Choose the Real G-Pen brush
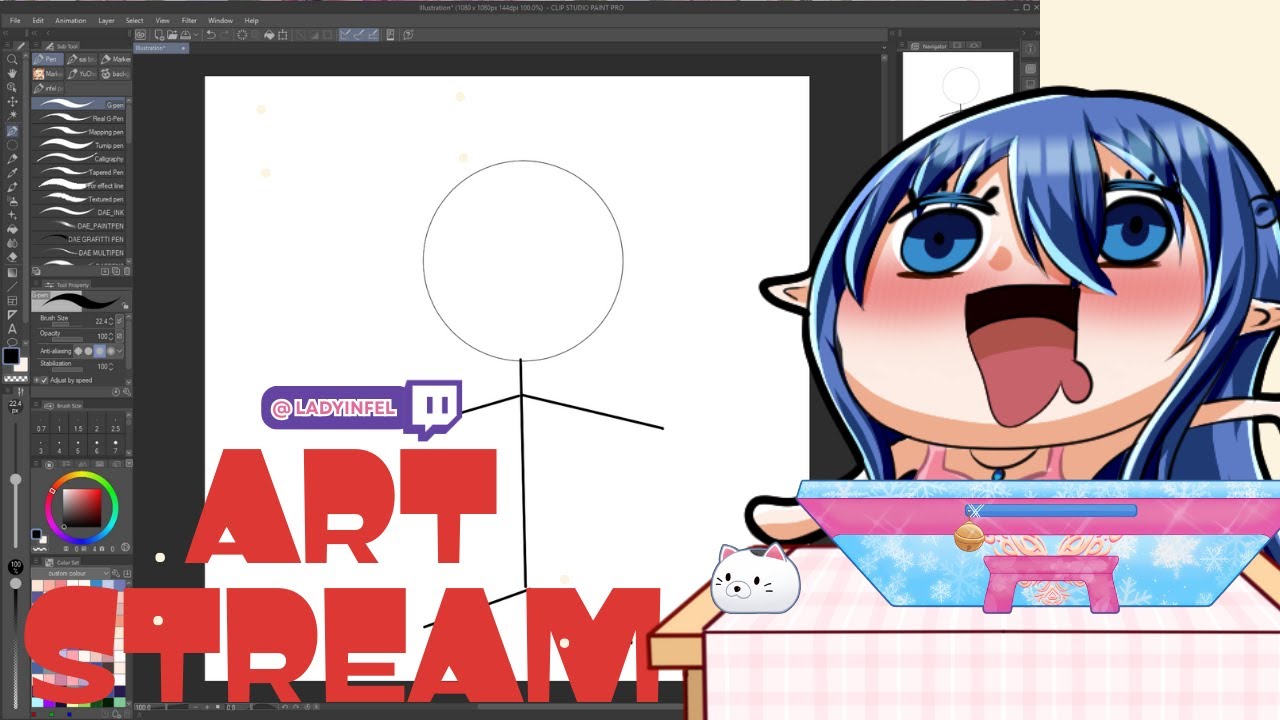Image resolution: width=1280 pixels, height=720 pixels. coord(79,118)
